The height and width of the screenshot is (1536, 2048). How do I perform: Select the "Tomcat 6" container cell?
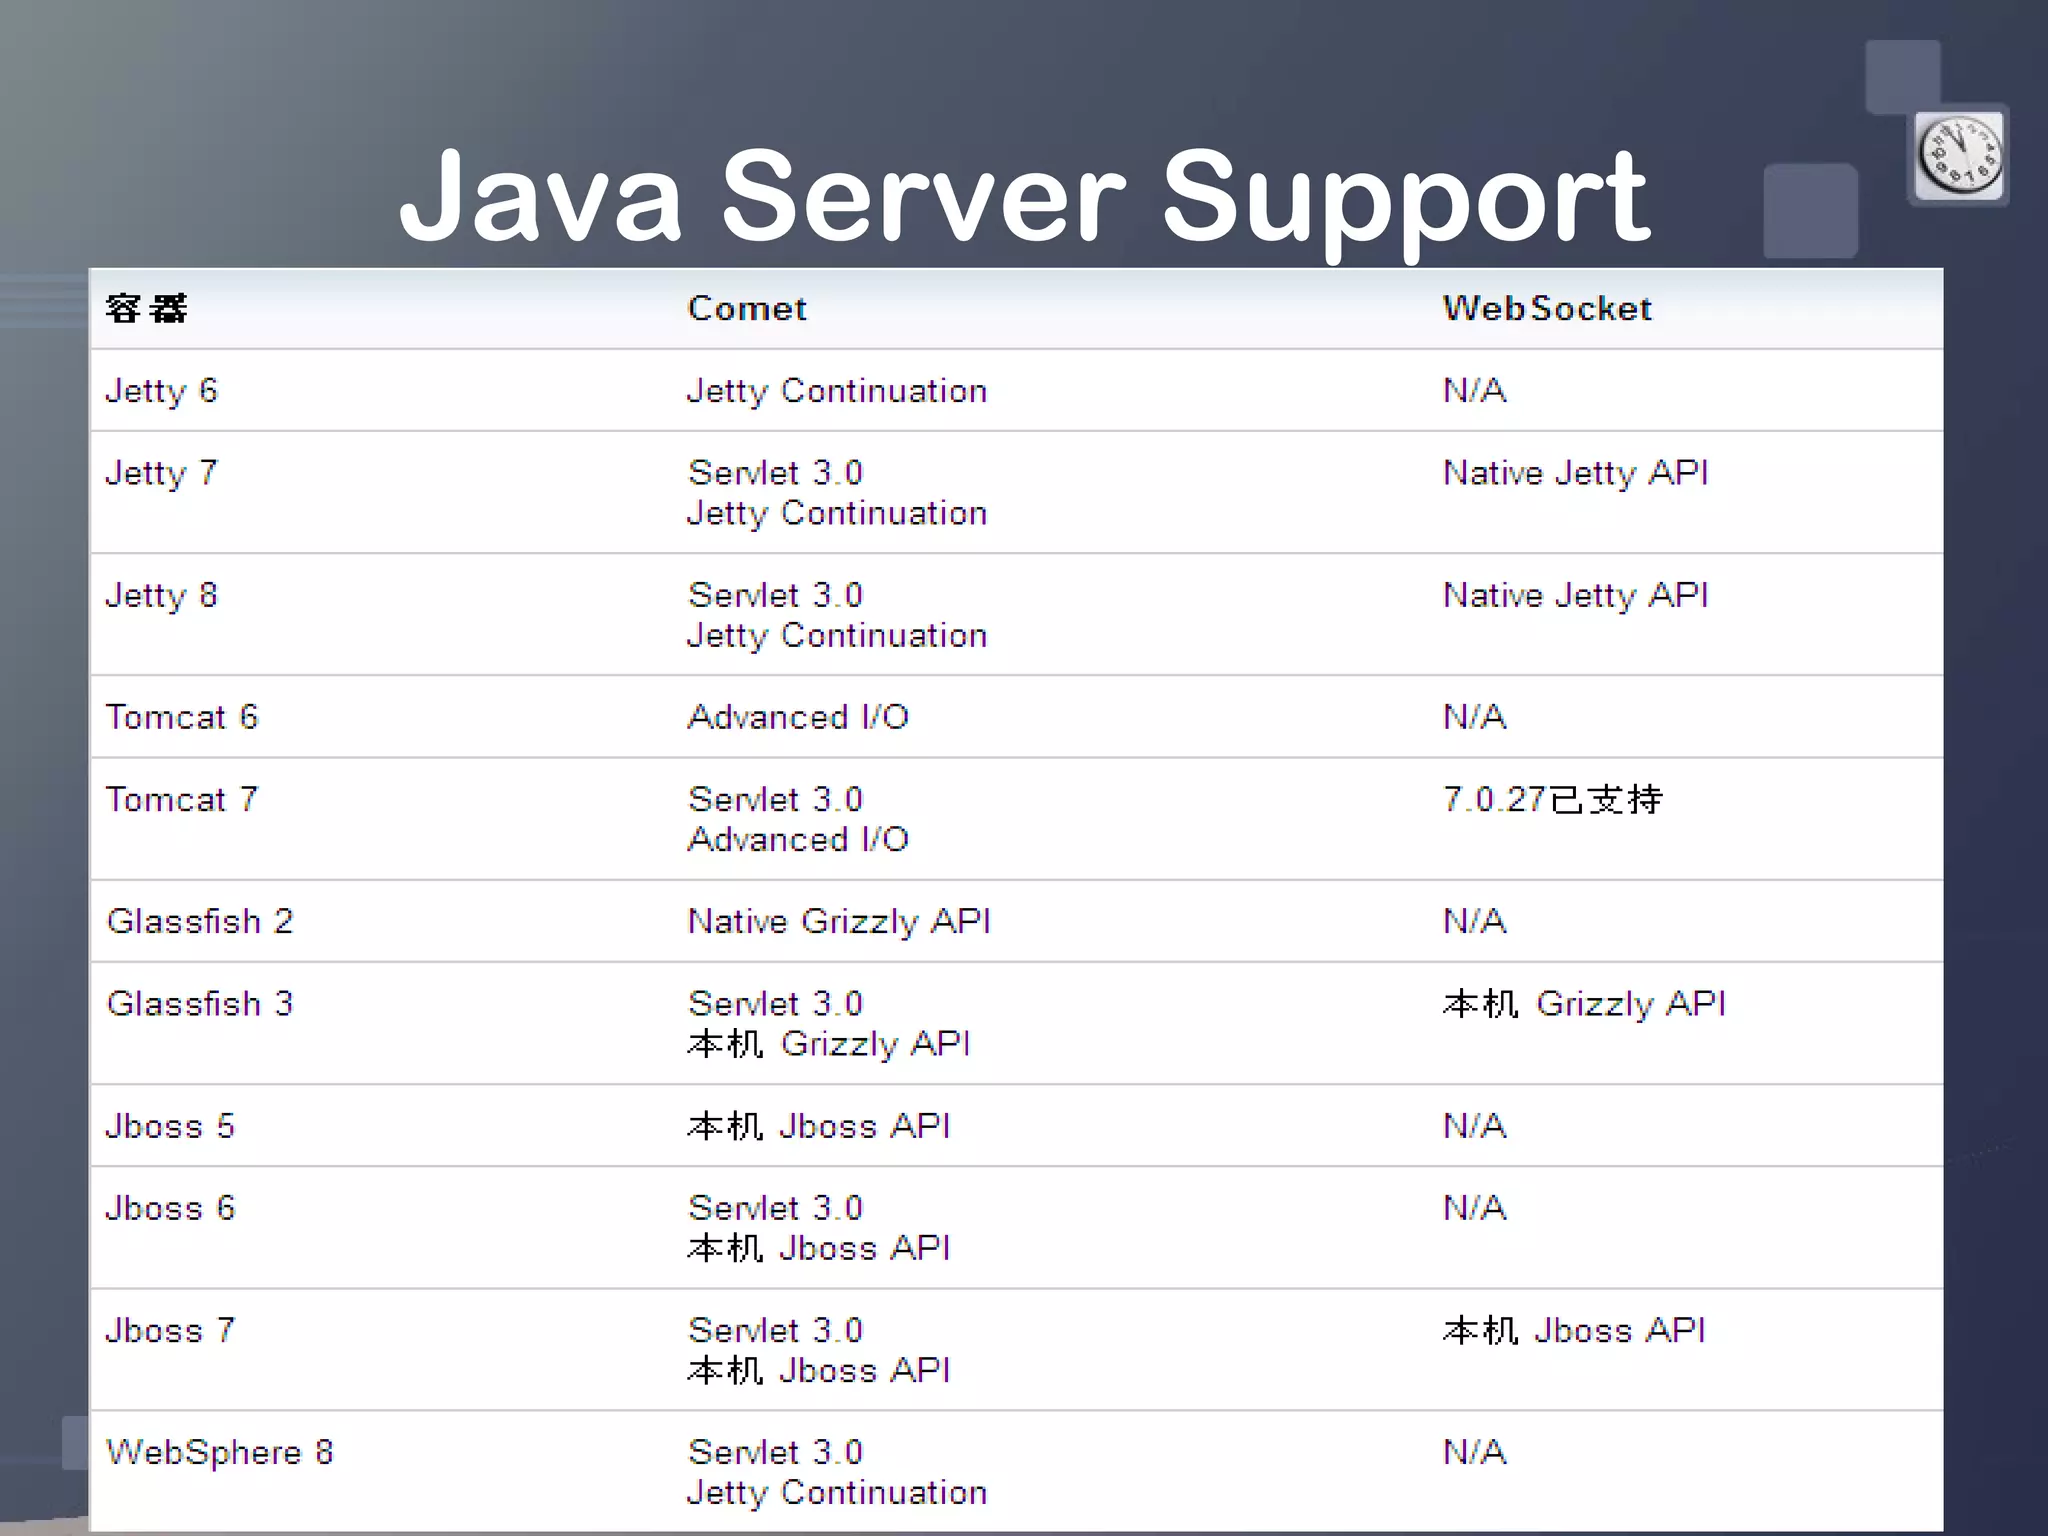(x=182, y=717)
